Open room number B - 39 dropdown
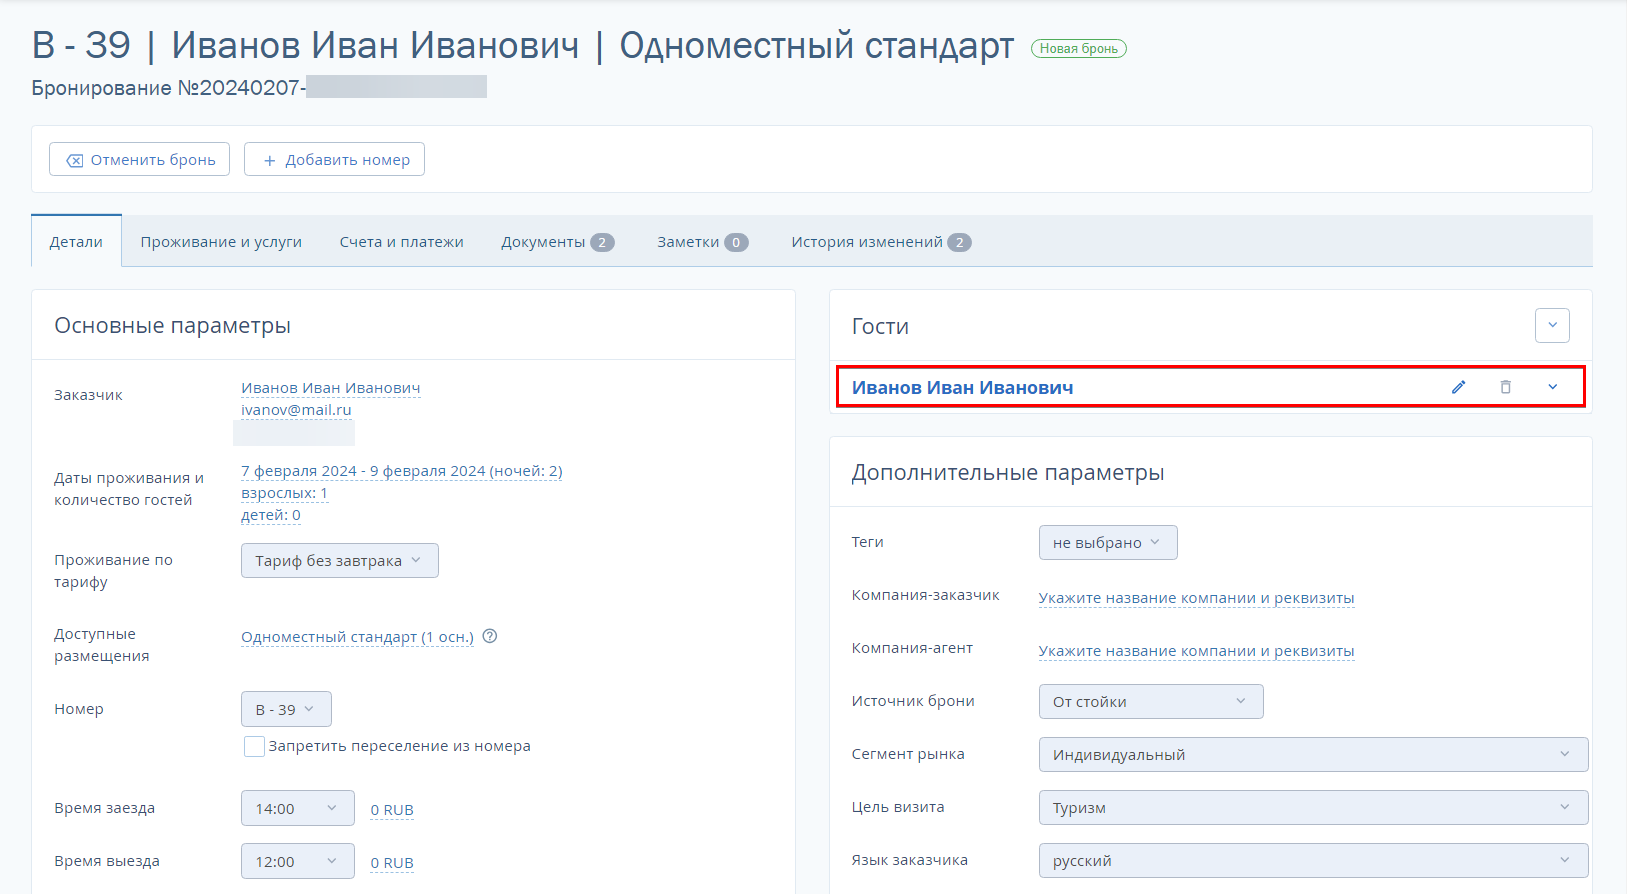The height and width of the screenshot is (894, 1627). click(x=286, y=709)
